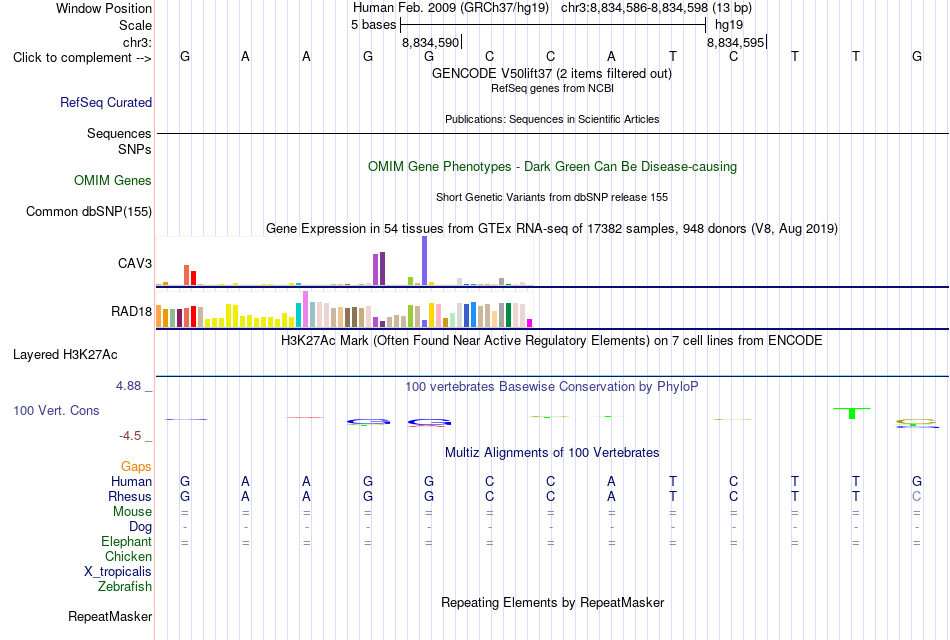This screenshot has height=640, width=950.
Task: Click '100 vertebrates Basewise Conservation by PhyloP' title
Action: 552,387
